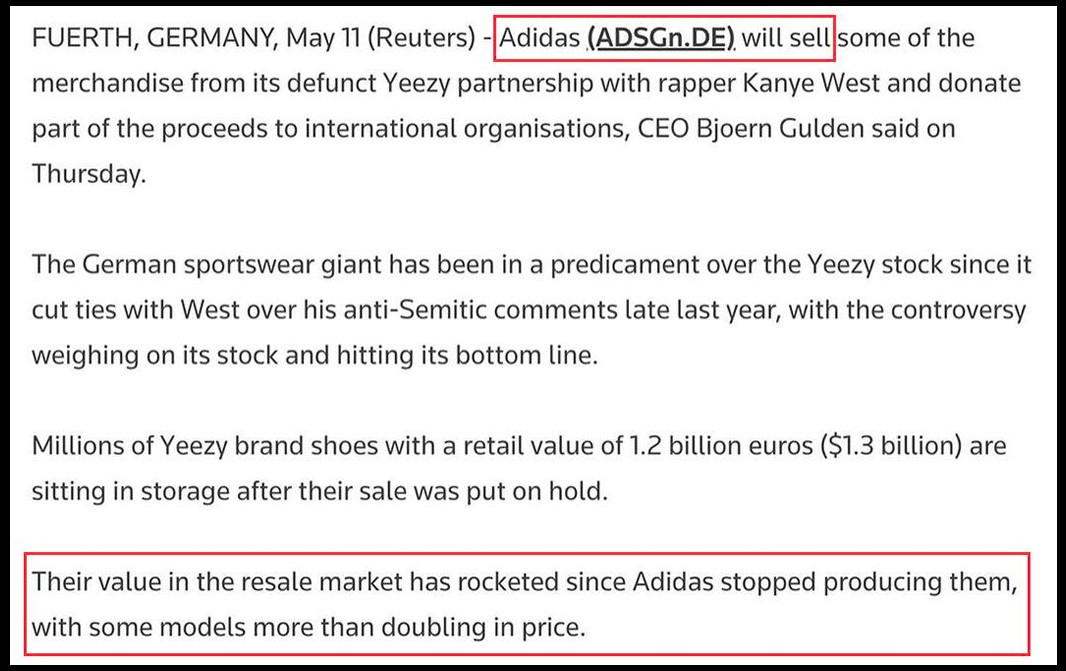Click the word Adidas before the ticker

(539, 37)
